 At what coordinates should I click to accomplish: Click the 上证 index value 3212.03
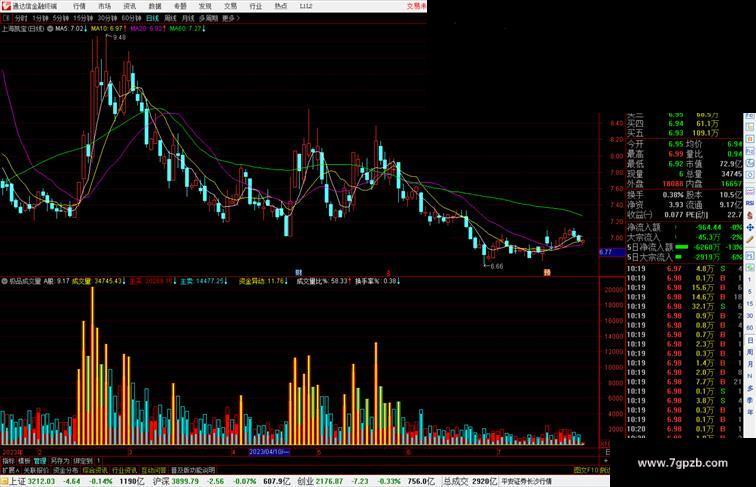click(x=41, y=481)
